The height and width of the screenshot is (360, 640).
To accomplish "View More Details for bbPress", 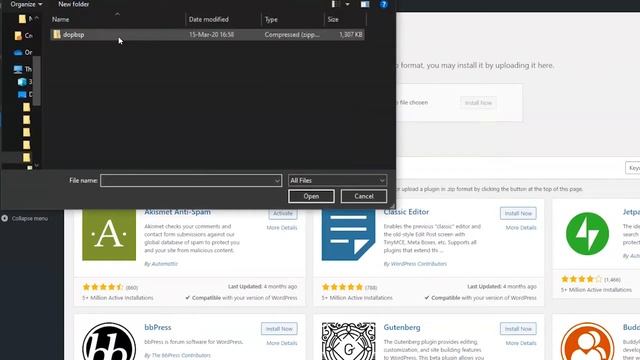I will tap(282, 343).
